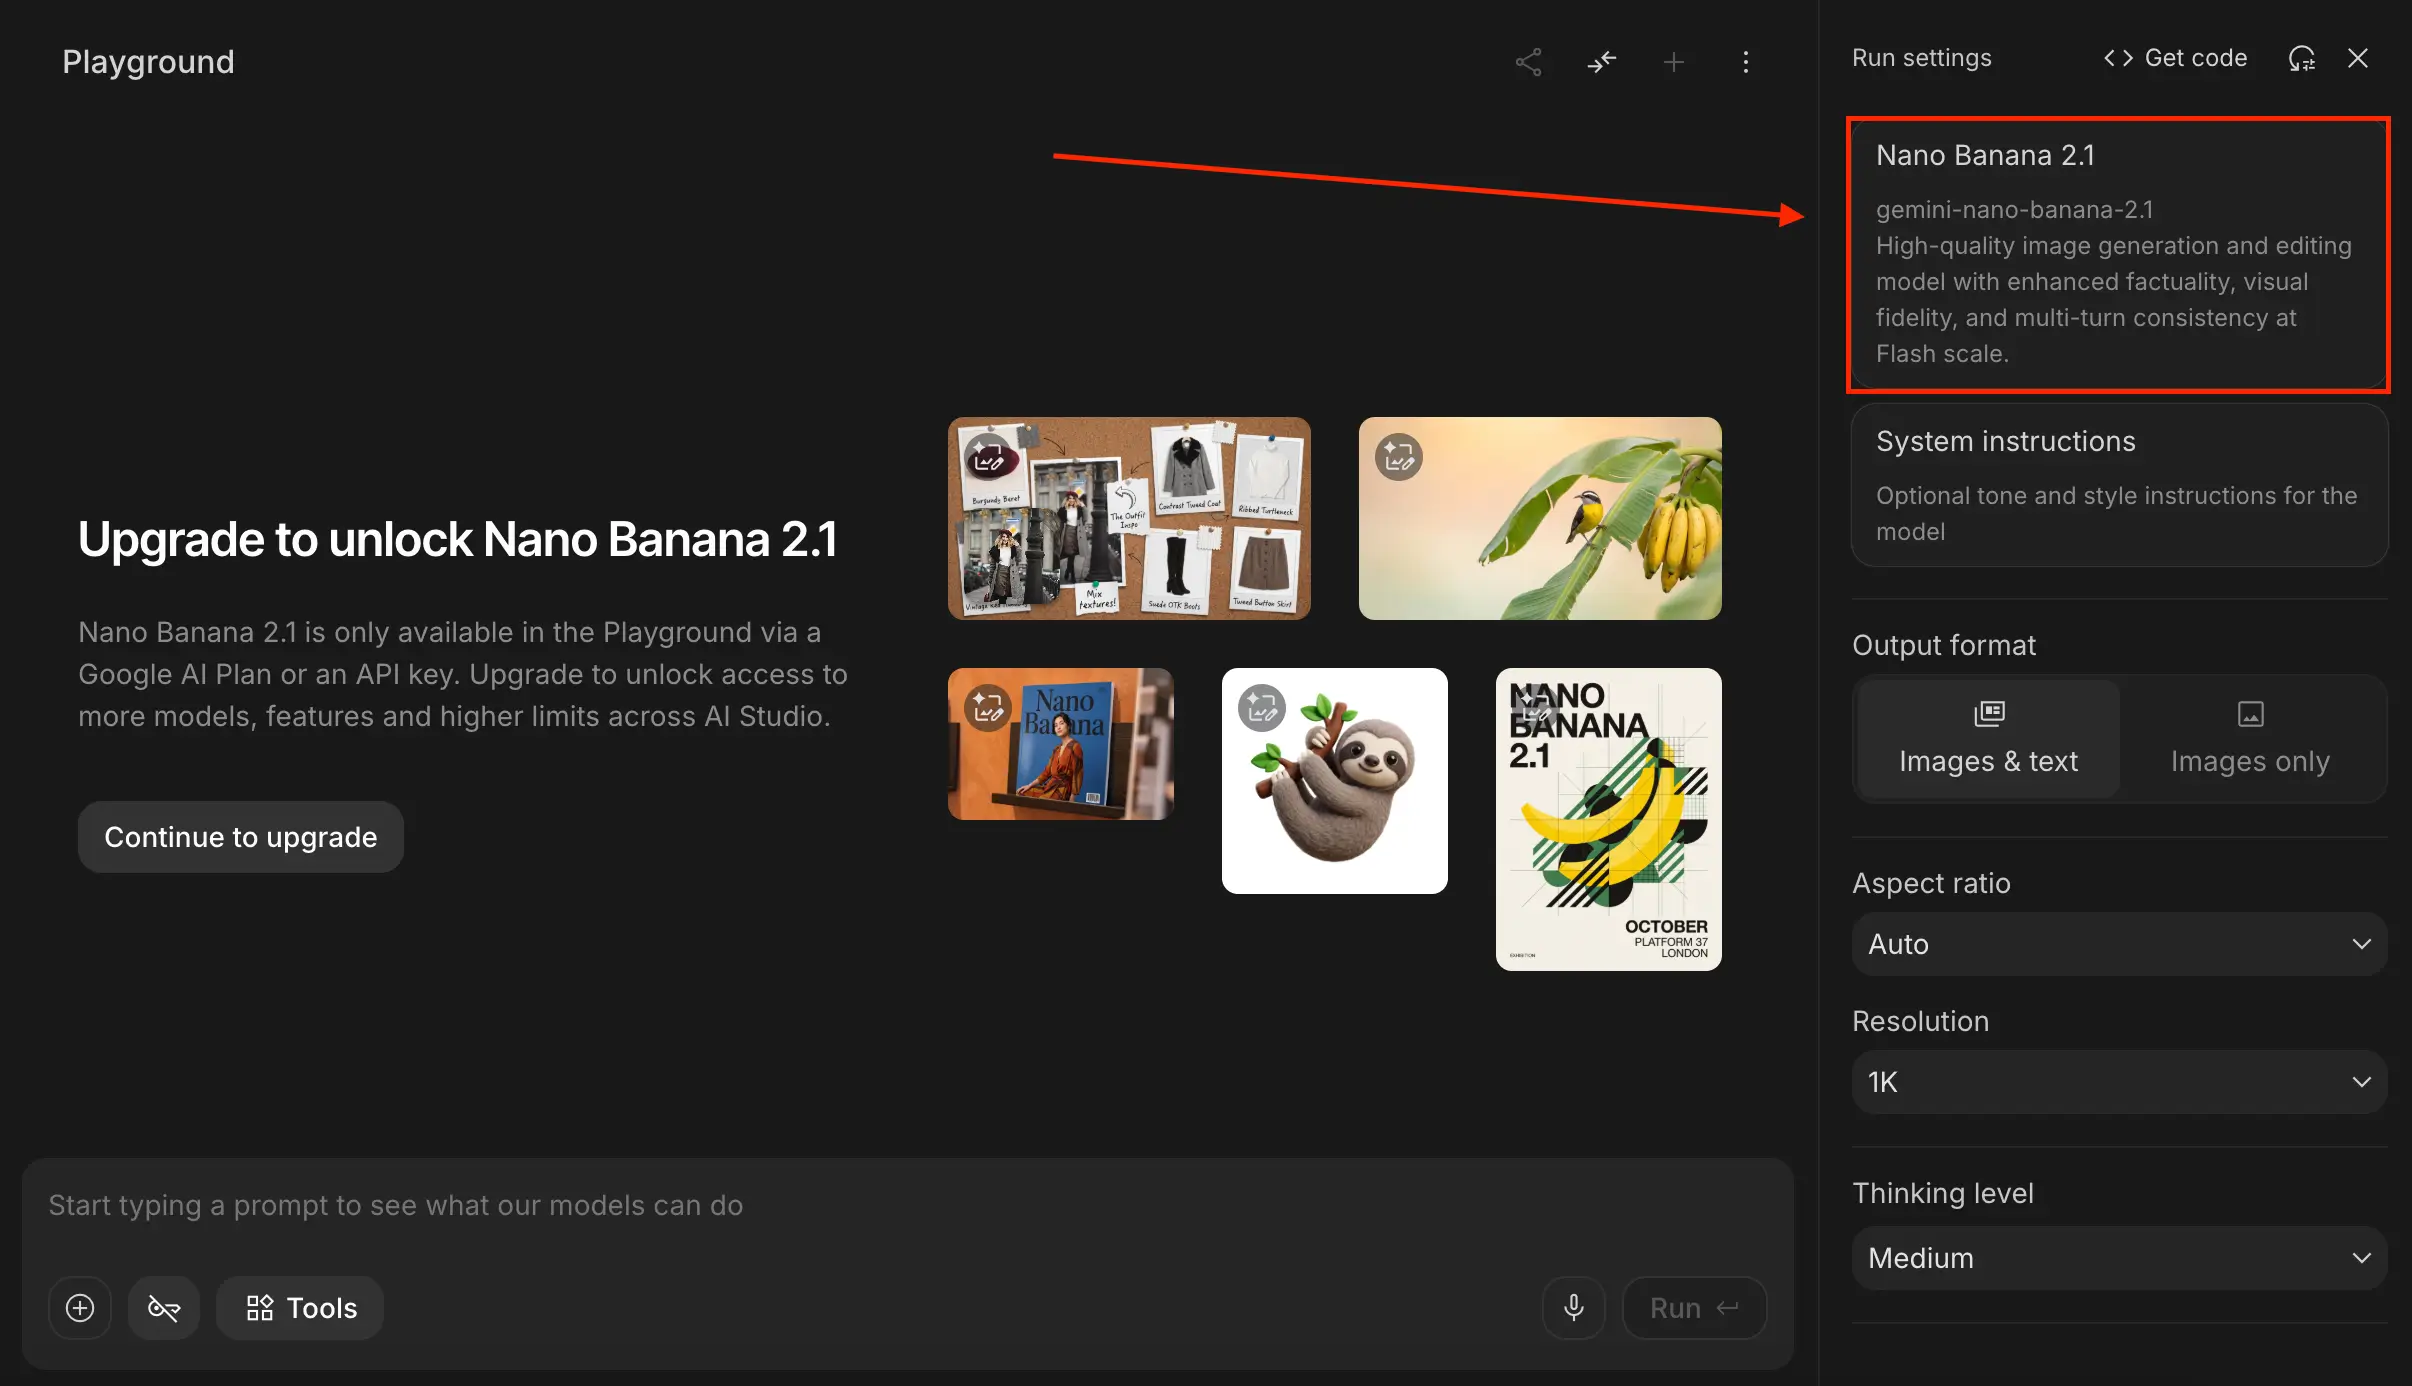Toggle the crossed-out infinity icon button
Screen dimensions: 2412x1386
(x=164, y=1308)
